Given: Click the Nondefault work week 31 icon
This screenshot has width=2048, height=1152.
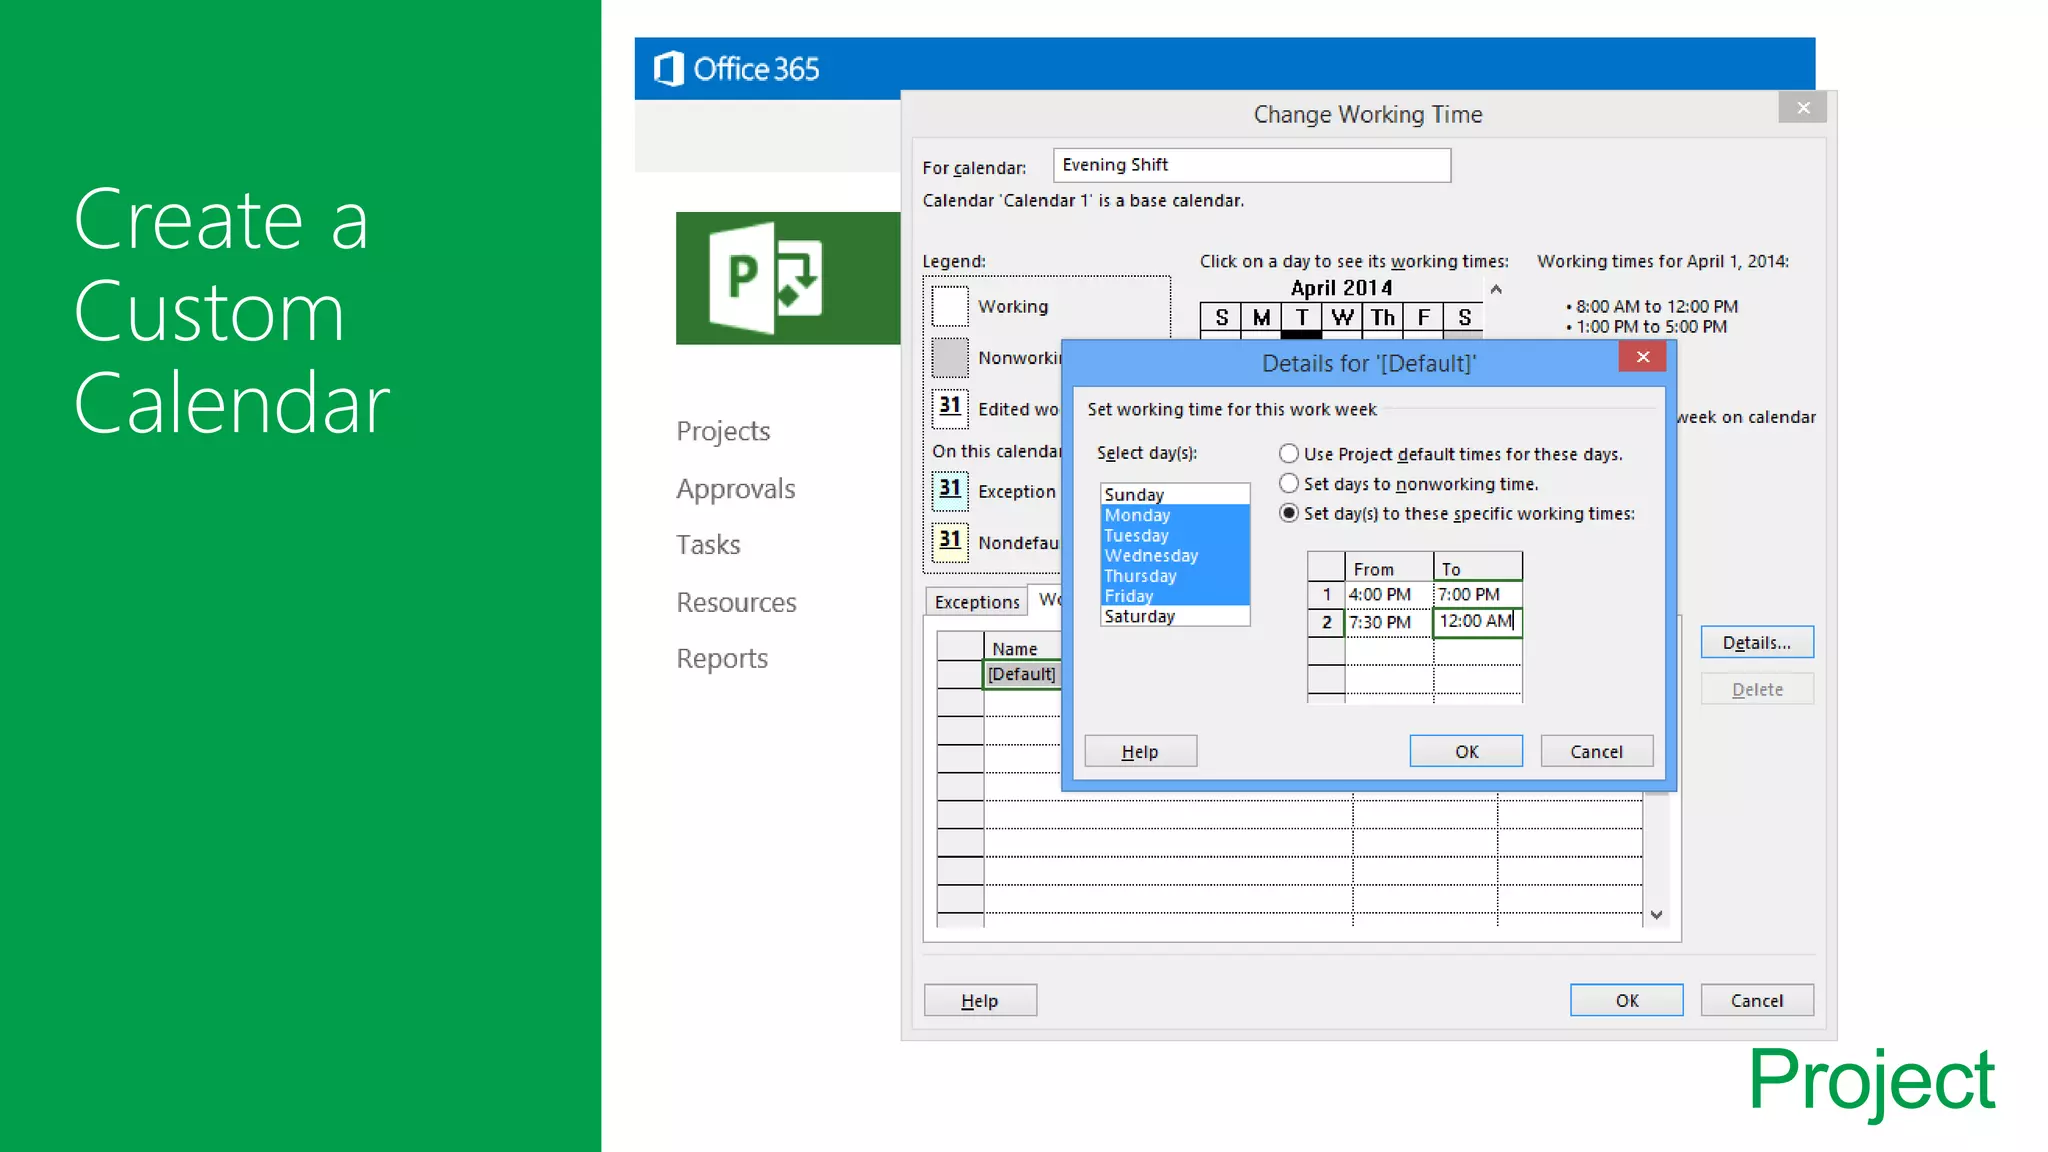Looking at the screenshot, I should (x=950, y=541).
